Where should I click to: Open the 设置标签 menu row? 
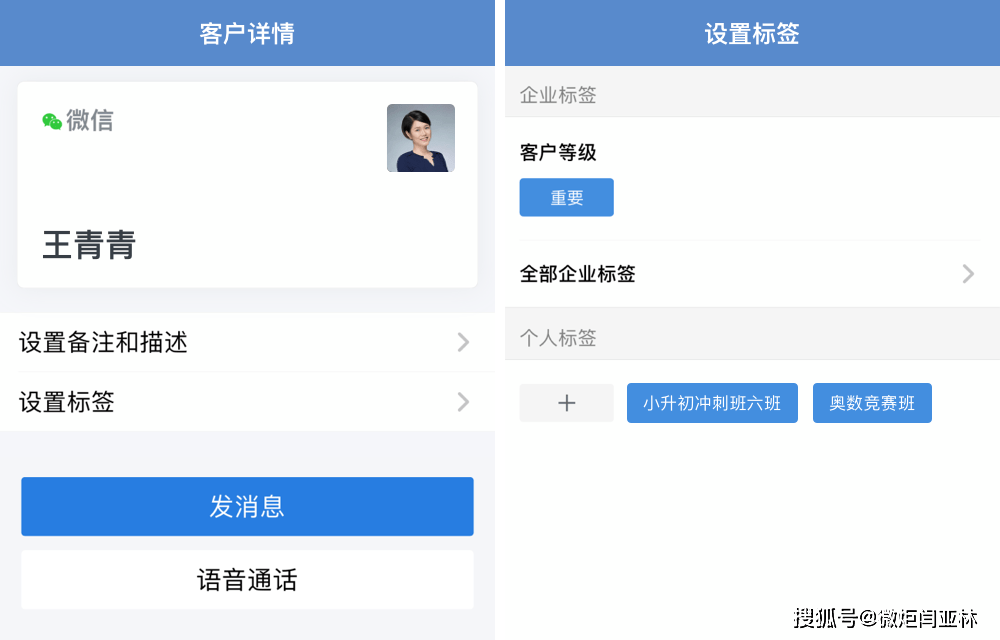[247, 402]
